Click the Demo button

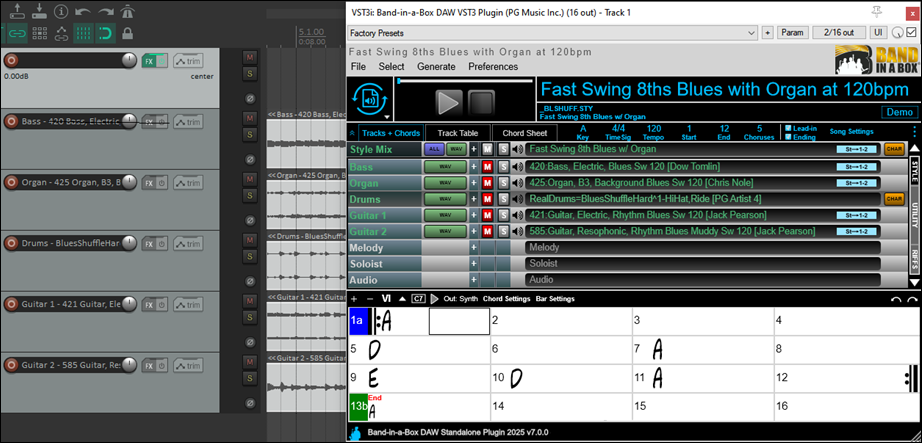pos(900,112)
